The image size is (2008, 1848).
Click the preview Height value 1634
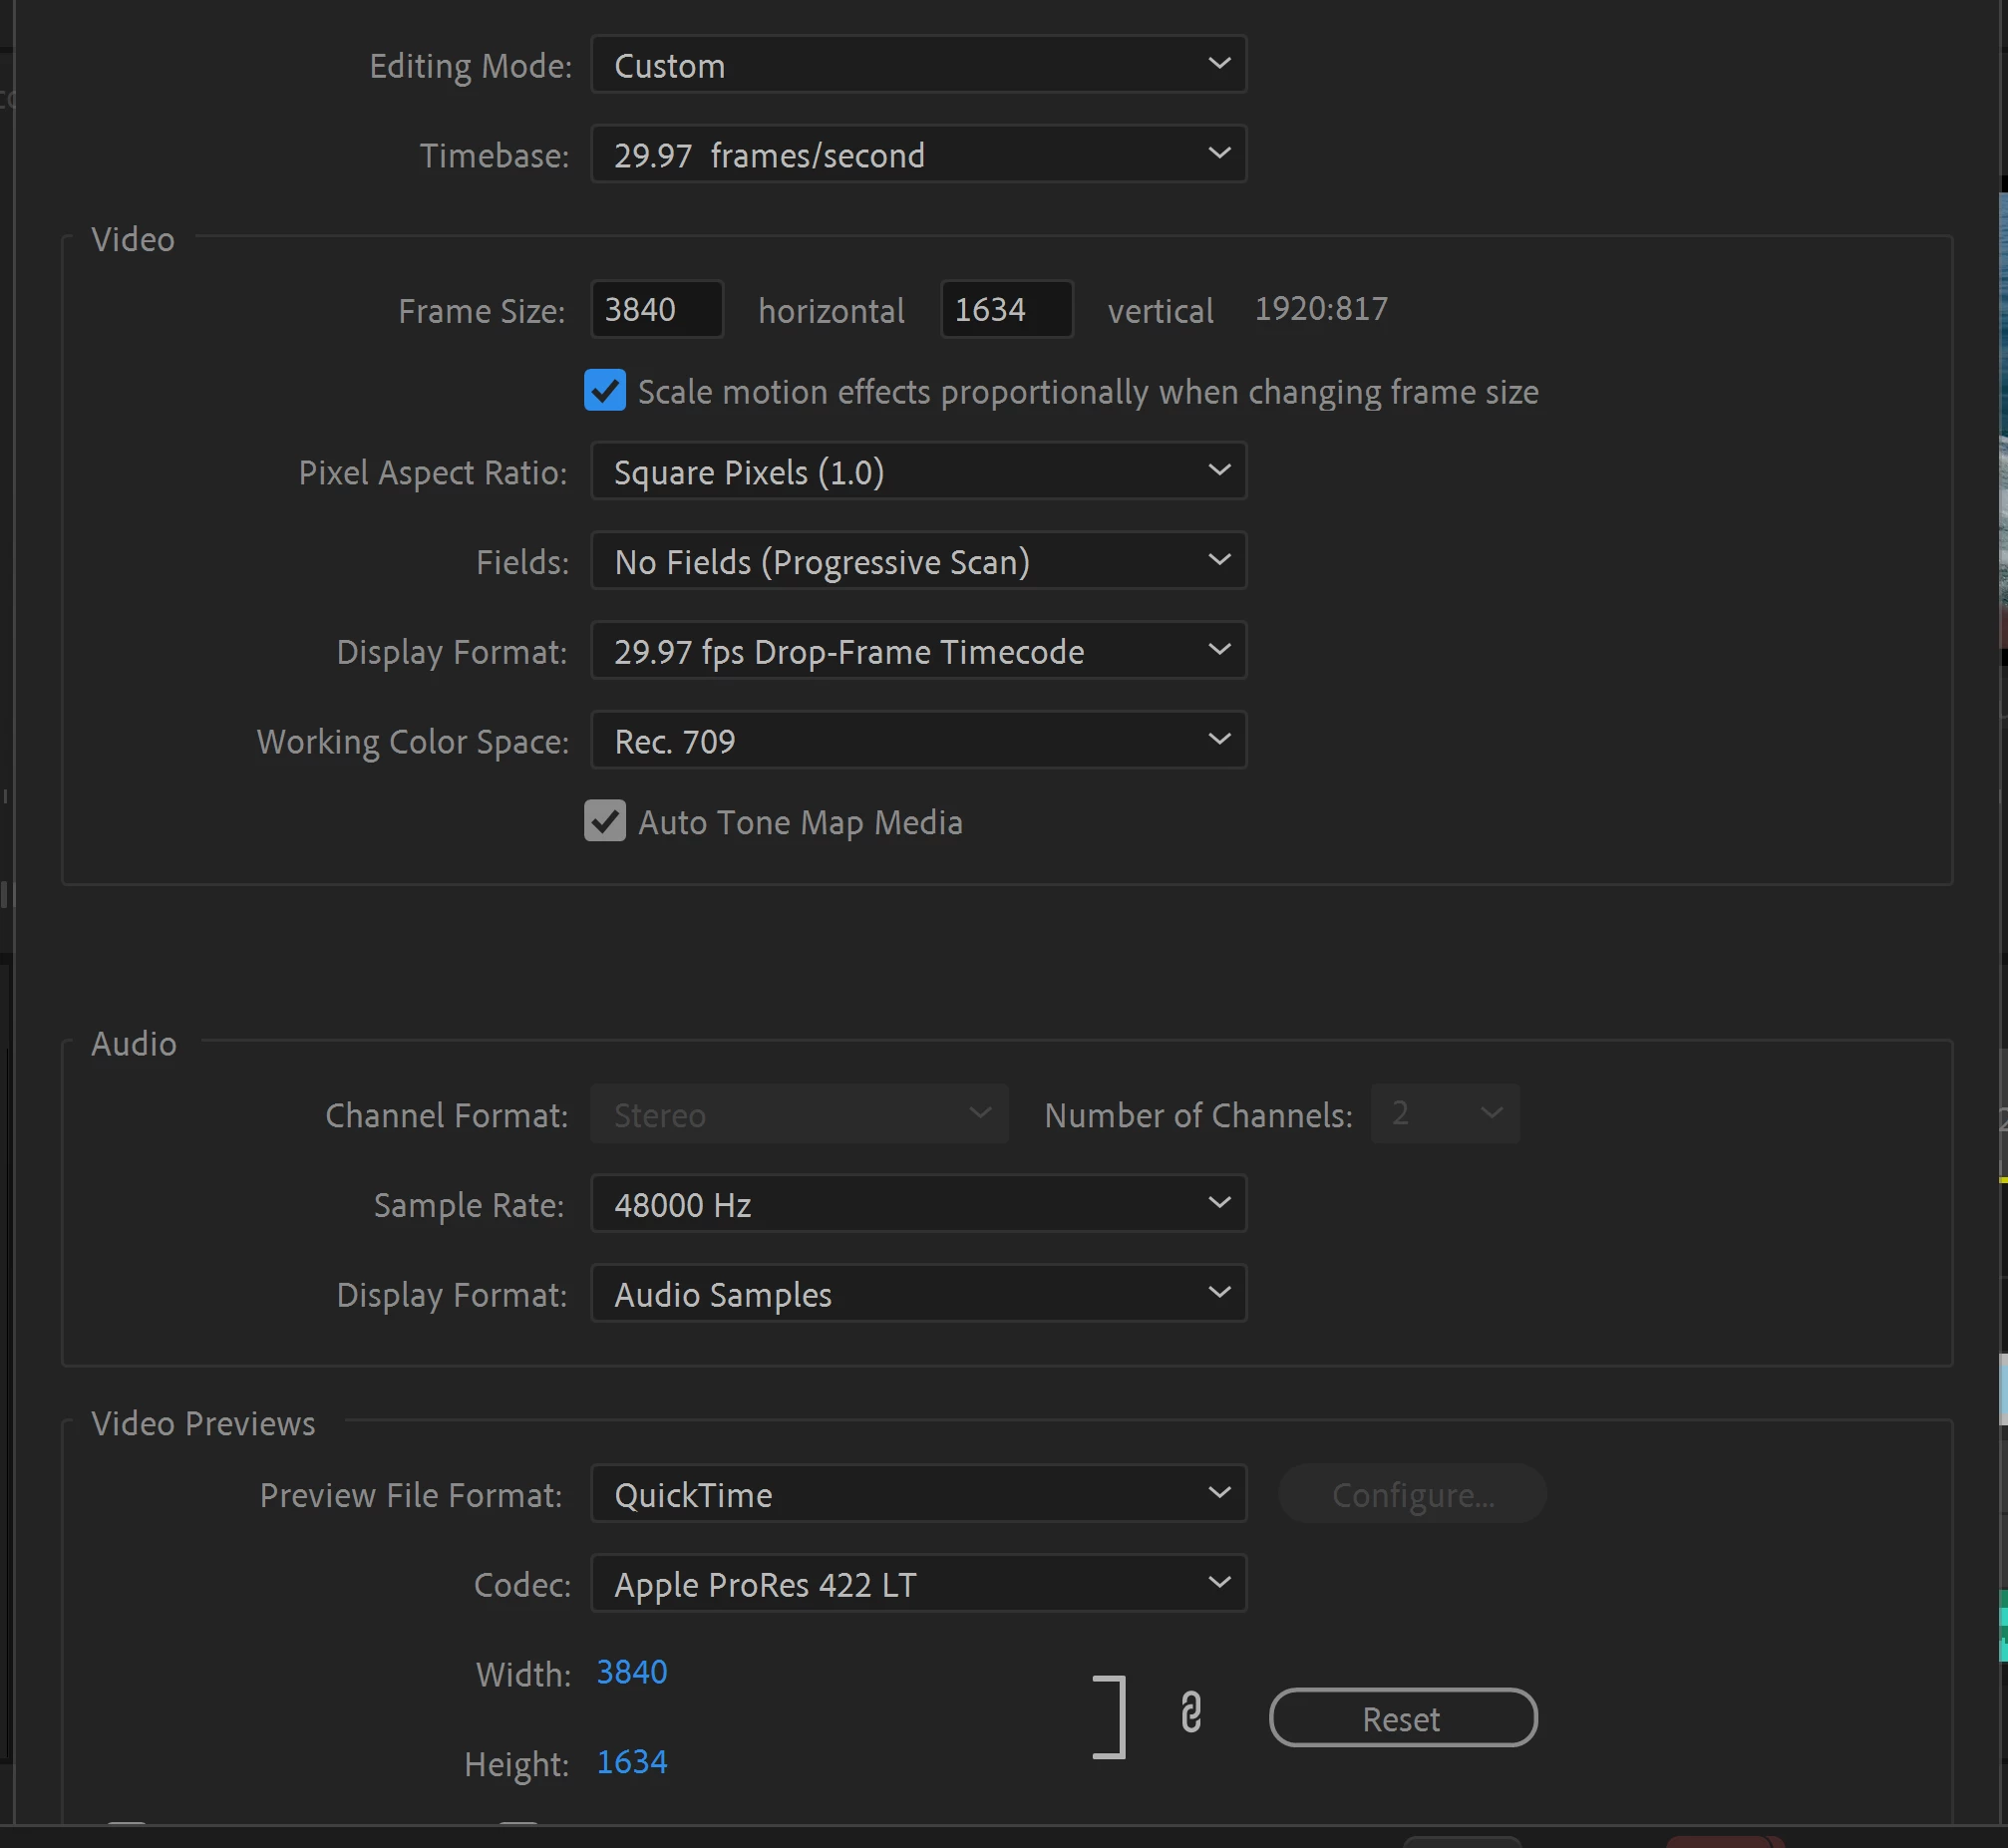pos(632,1762)
